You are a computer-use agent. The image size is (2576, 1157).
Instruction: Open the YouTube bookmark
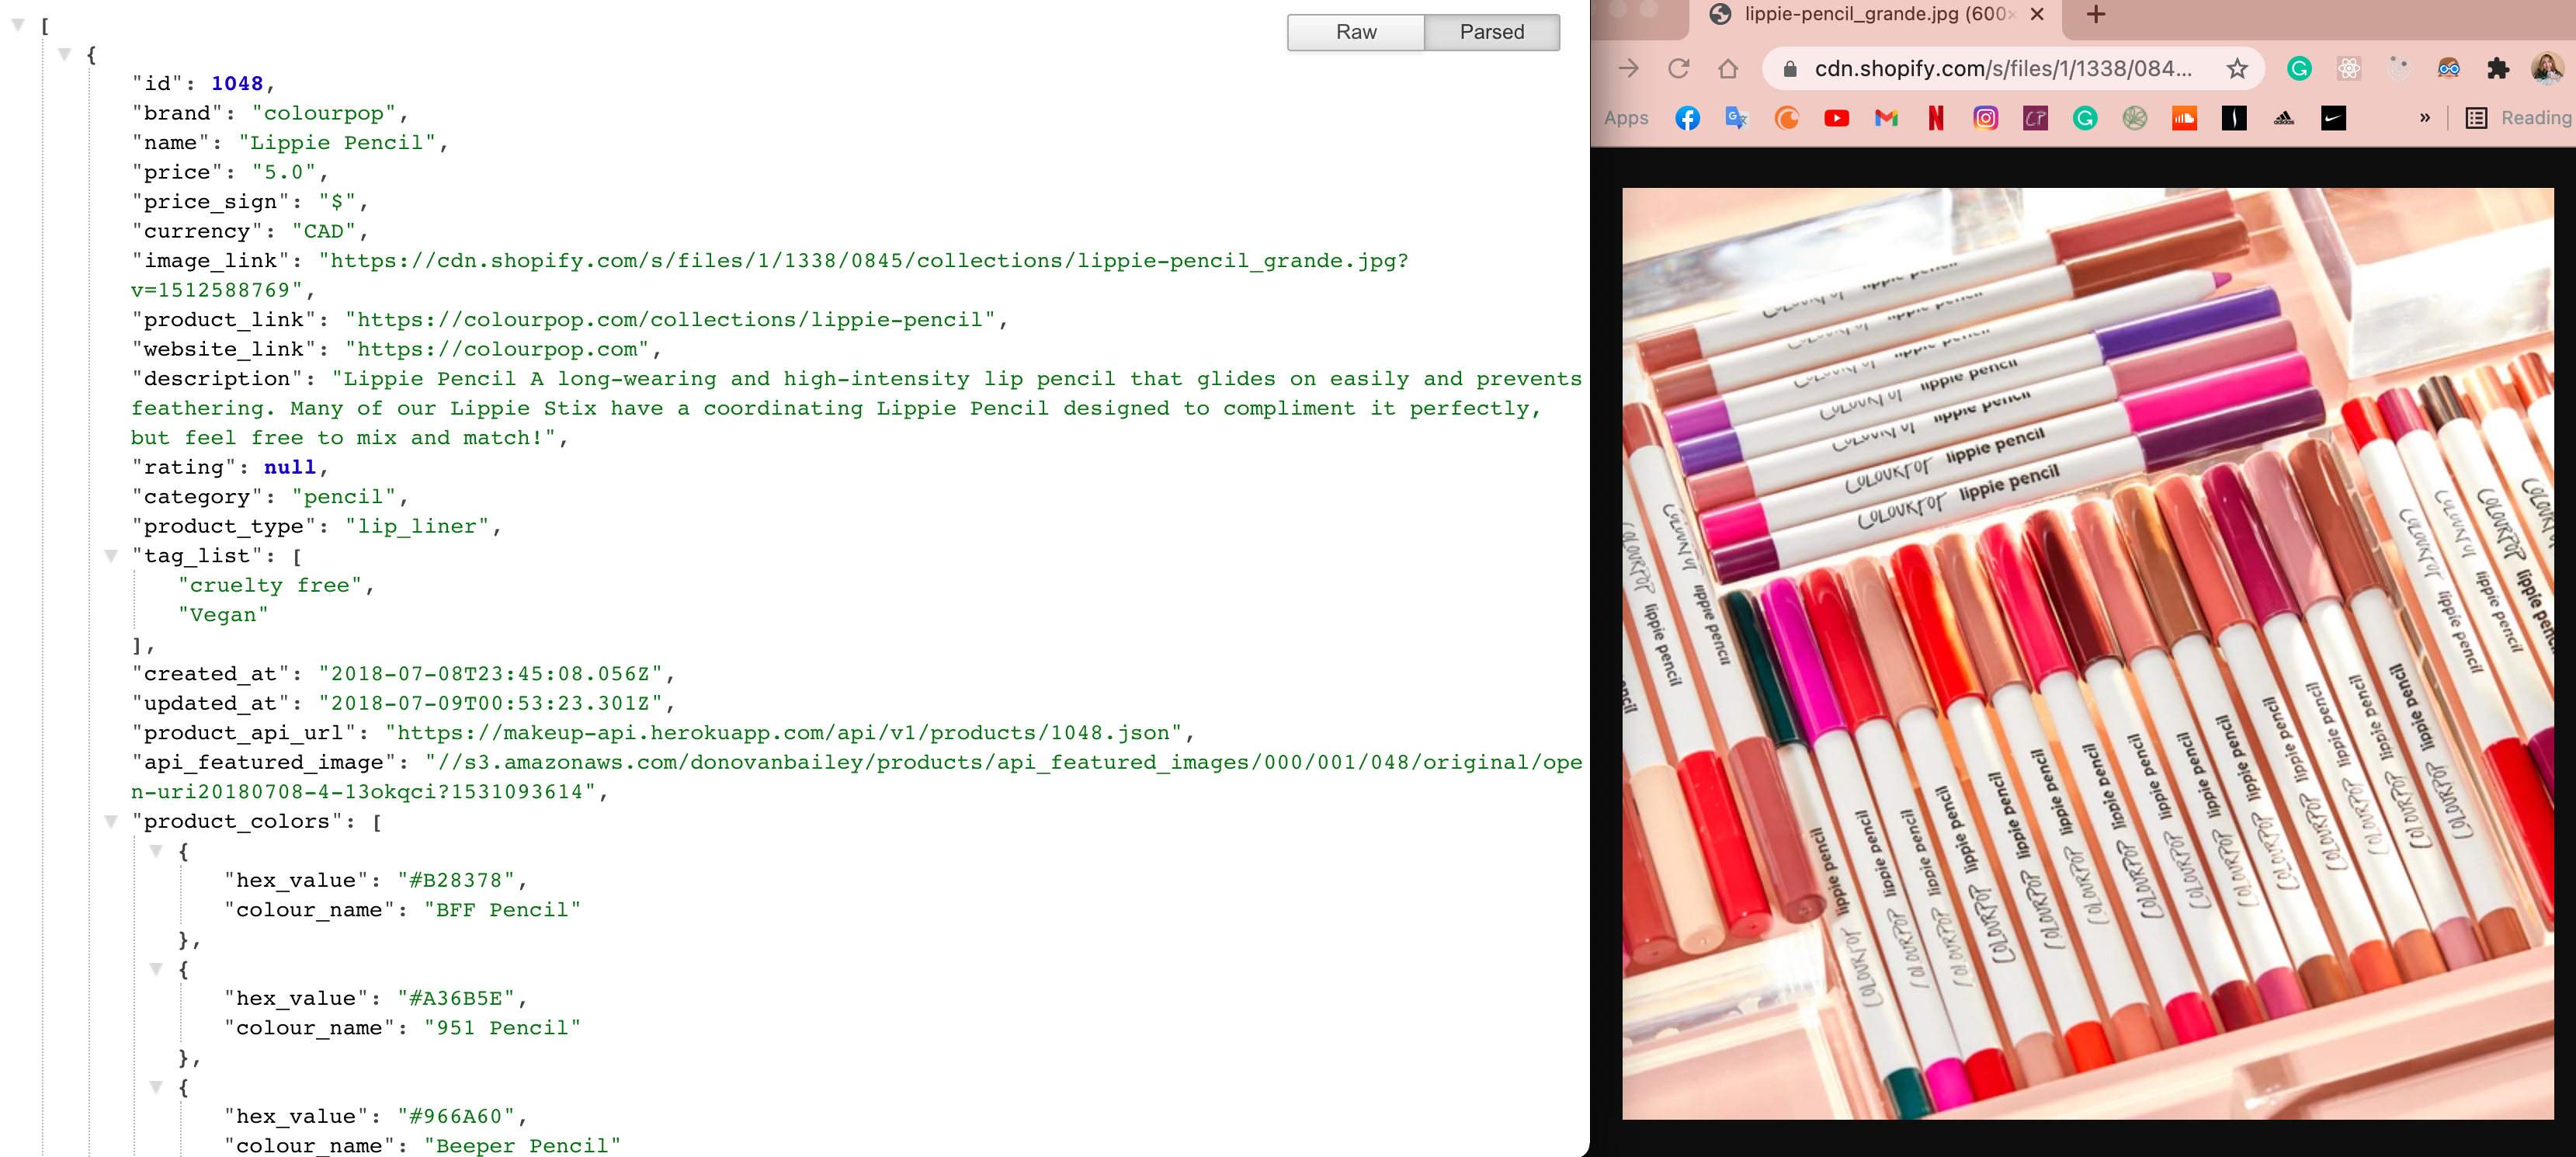click(1837, 118)
